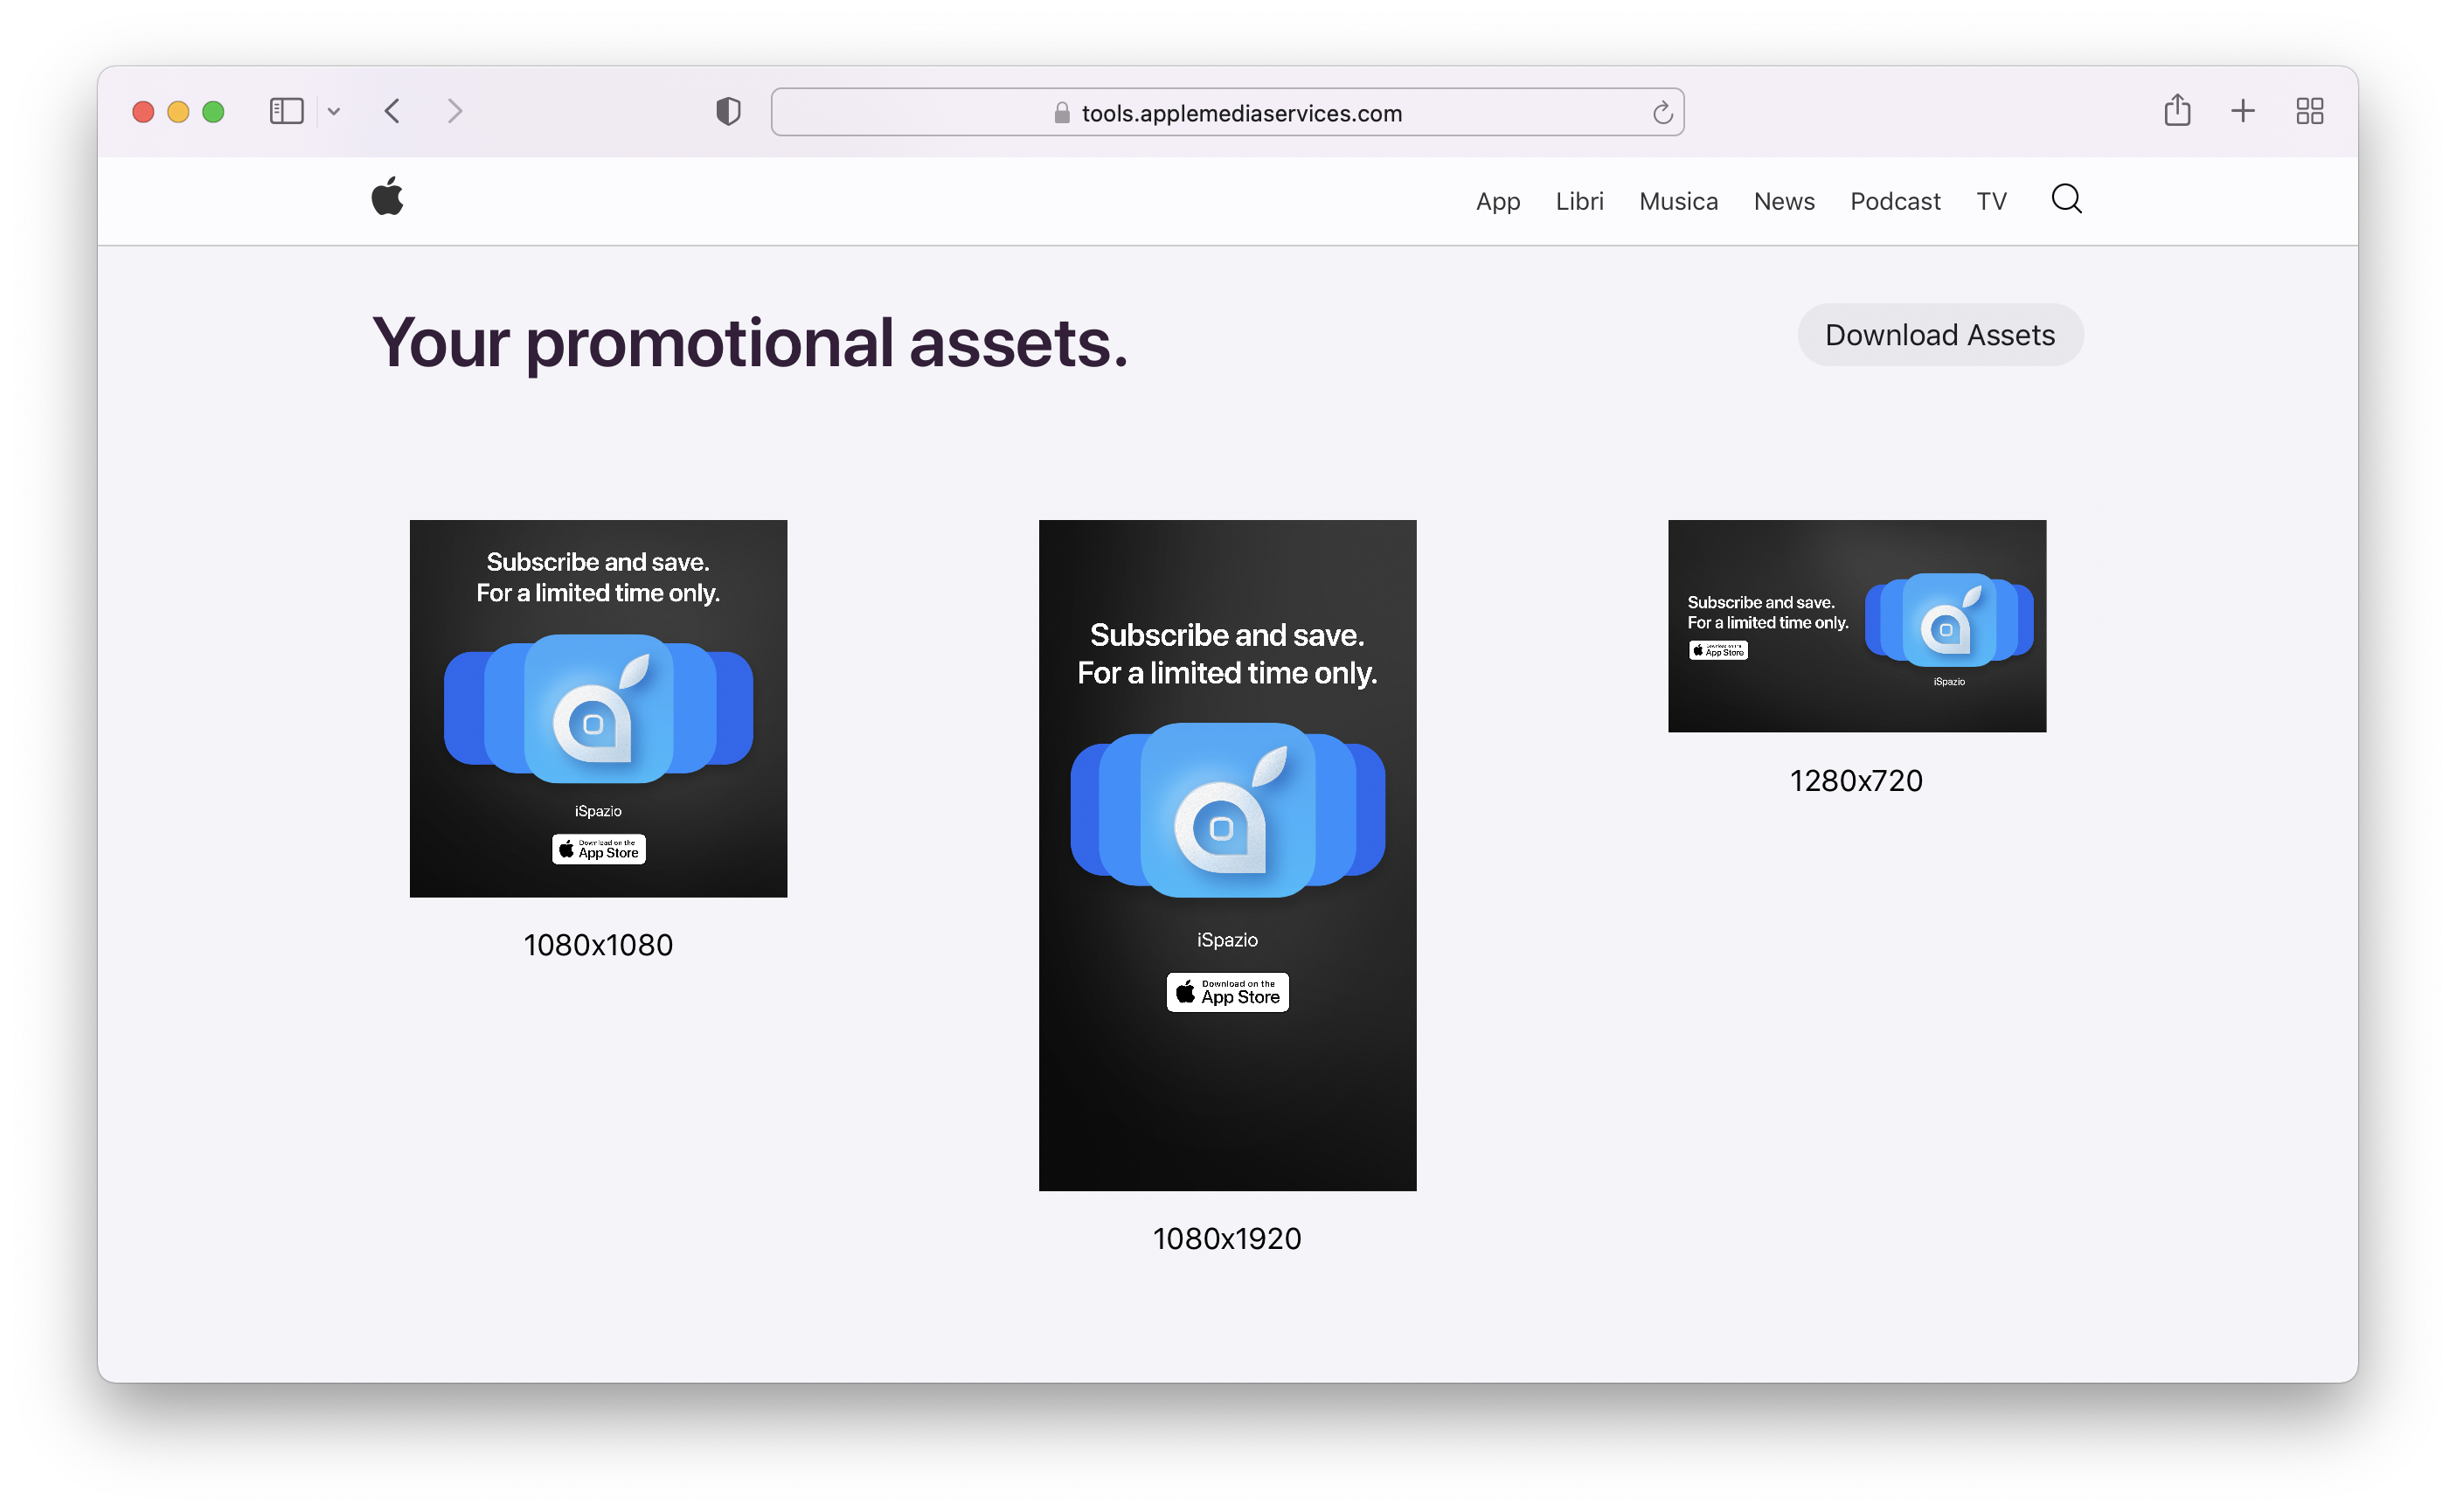Open the Podcast navigation link
The image size is (2456, 1512).
[x=1895, y=201]
